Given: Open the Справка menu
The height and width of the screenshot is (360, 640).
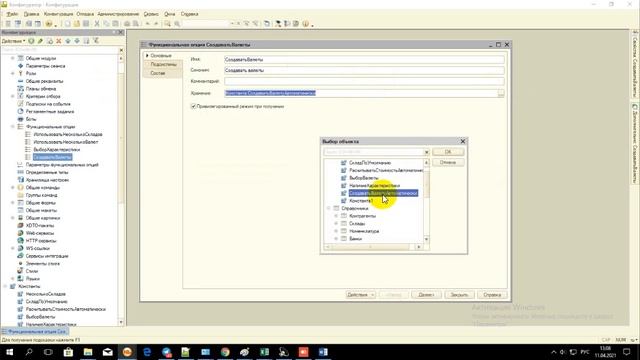Looking at the screenshot, I should click(x=189, y=14).
